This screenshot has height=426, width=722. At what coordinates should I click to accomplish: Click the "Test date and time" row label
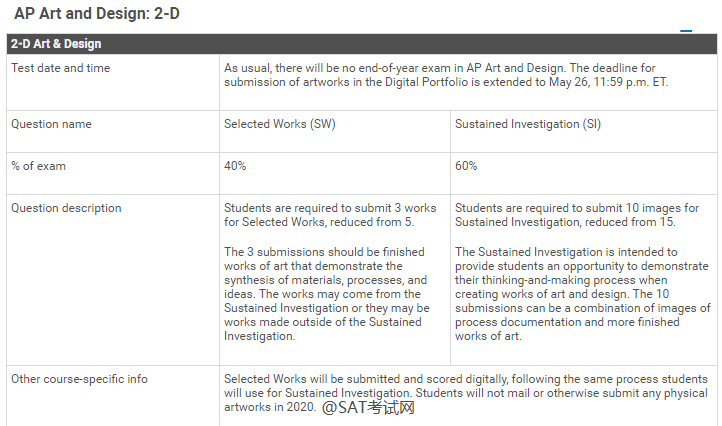(x=61, y=68)
